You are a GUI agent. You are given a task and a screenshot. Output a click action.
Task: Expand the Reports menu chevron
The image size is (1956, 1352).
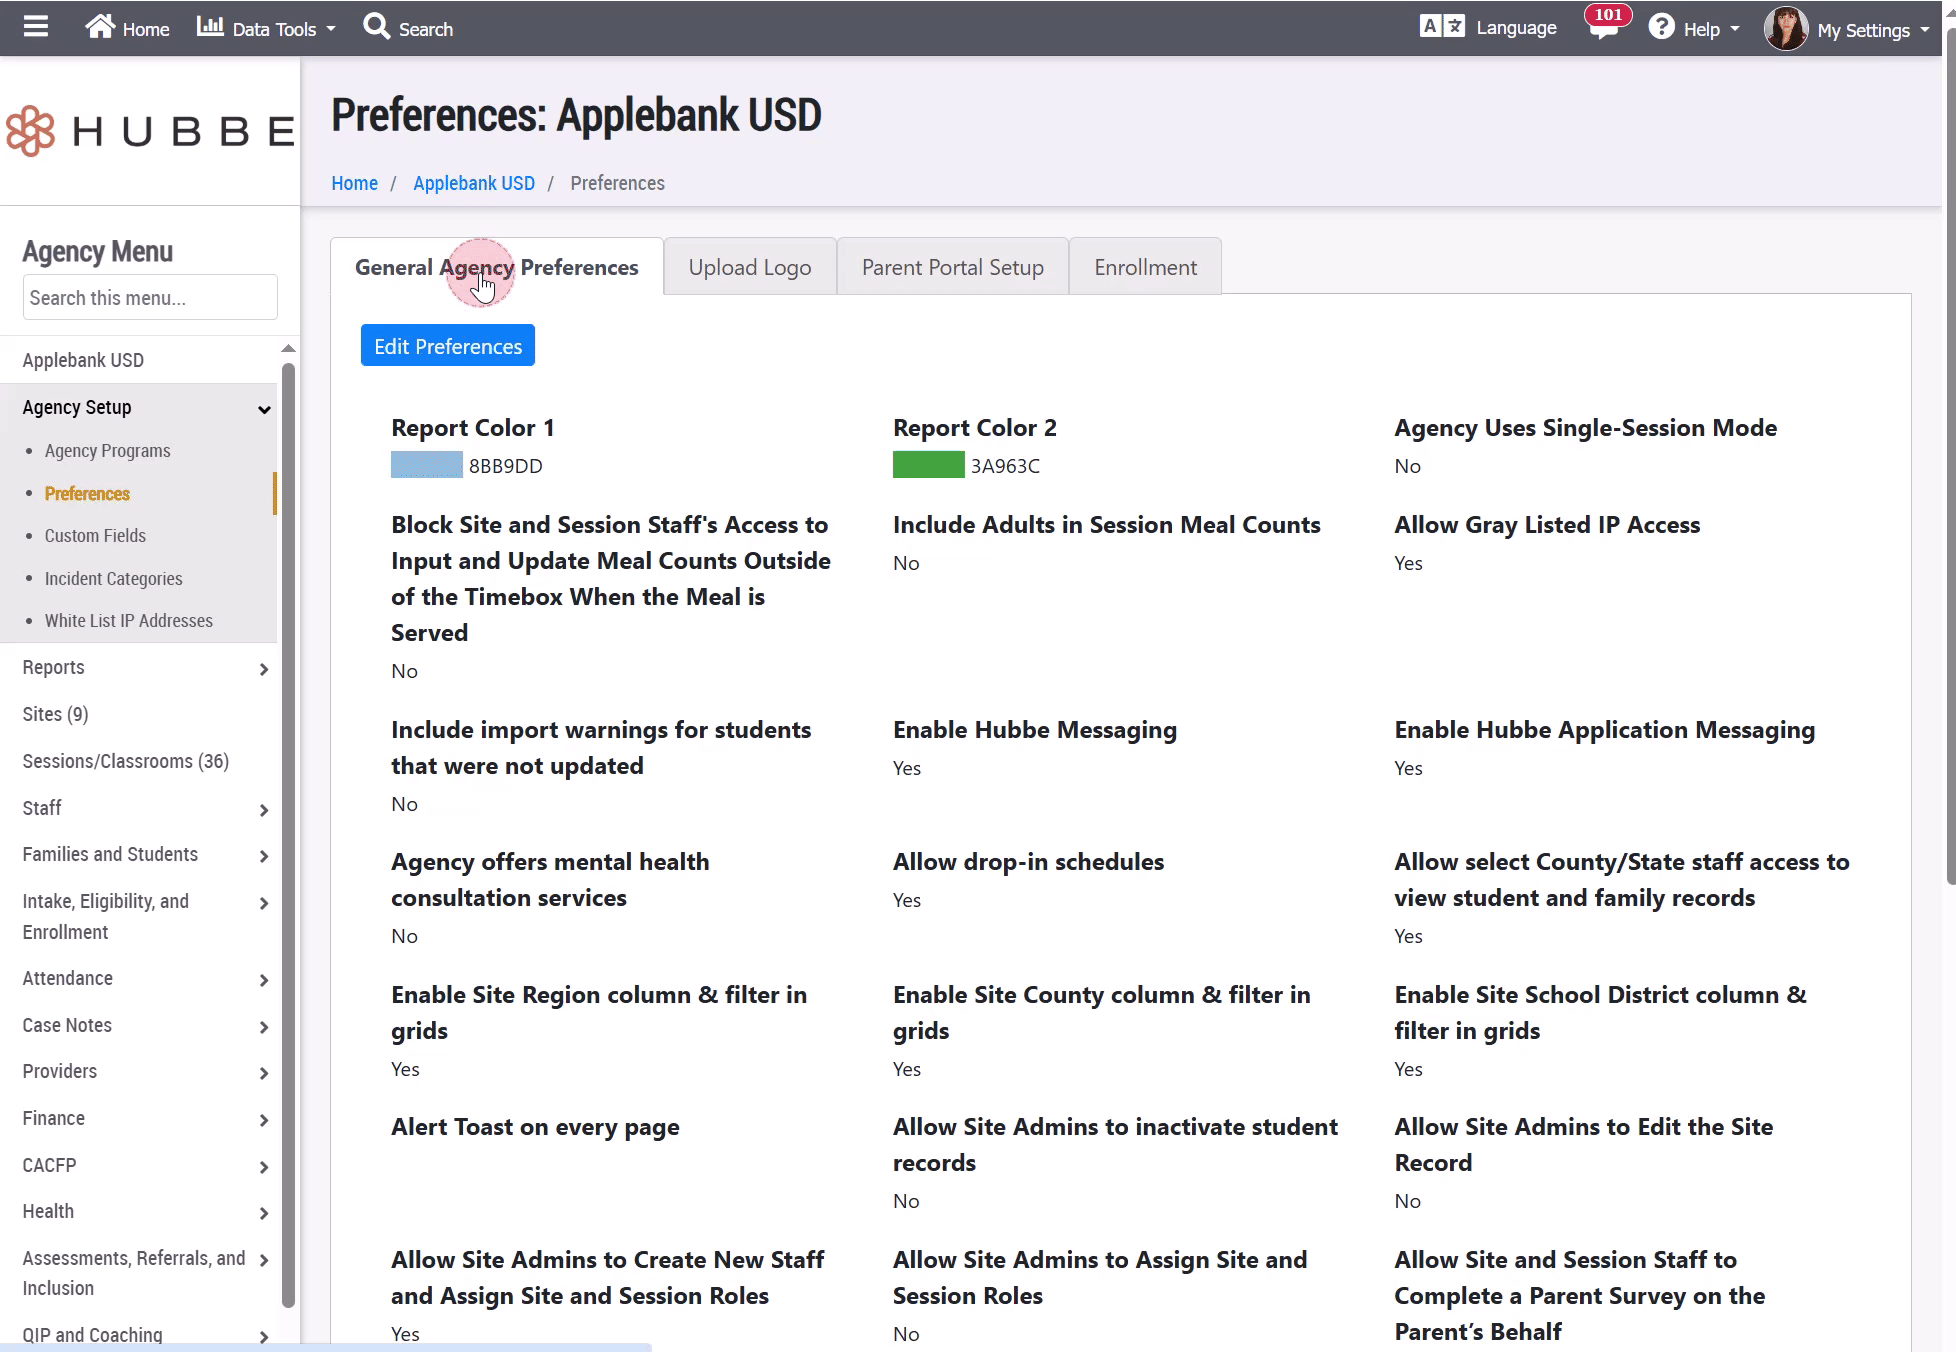point(264,669)
